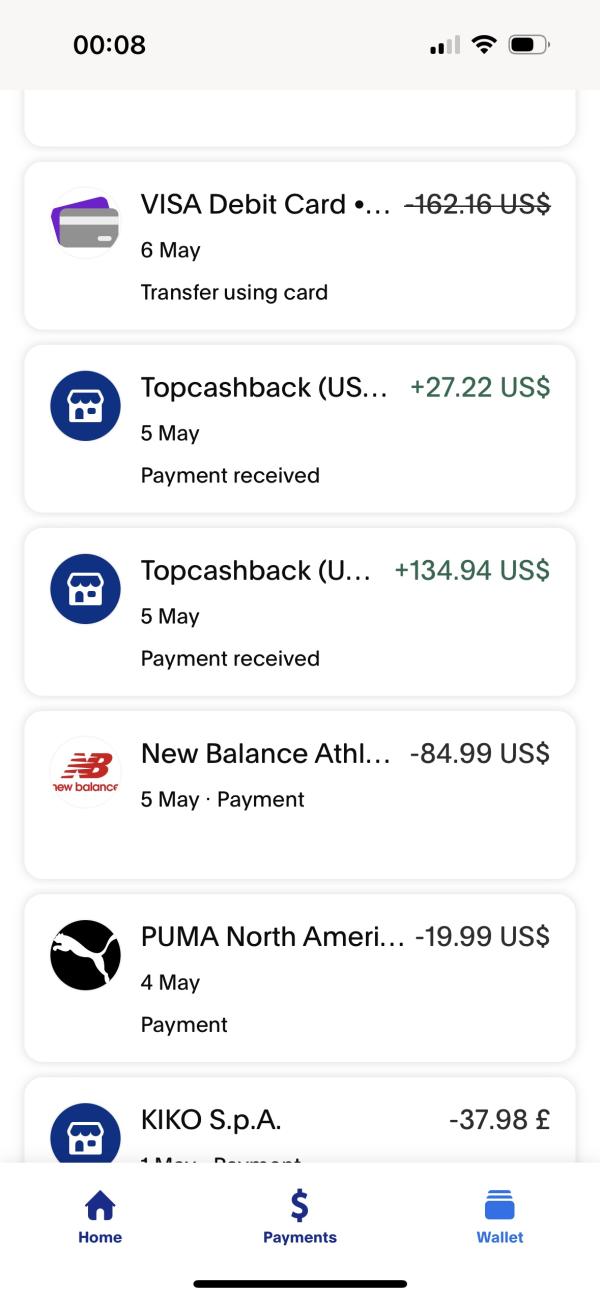Open the Wallet tab label

pyautogui.click(x=500, y=1237)
